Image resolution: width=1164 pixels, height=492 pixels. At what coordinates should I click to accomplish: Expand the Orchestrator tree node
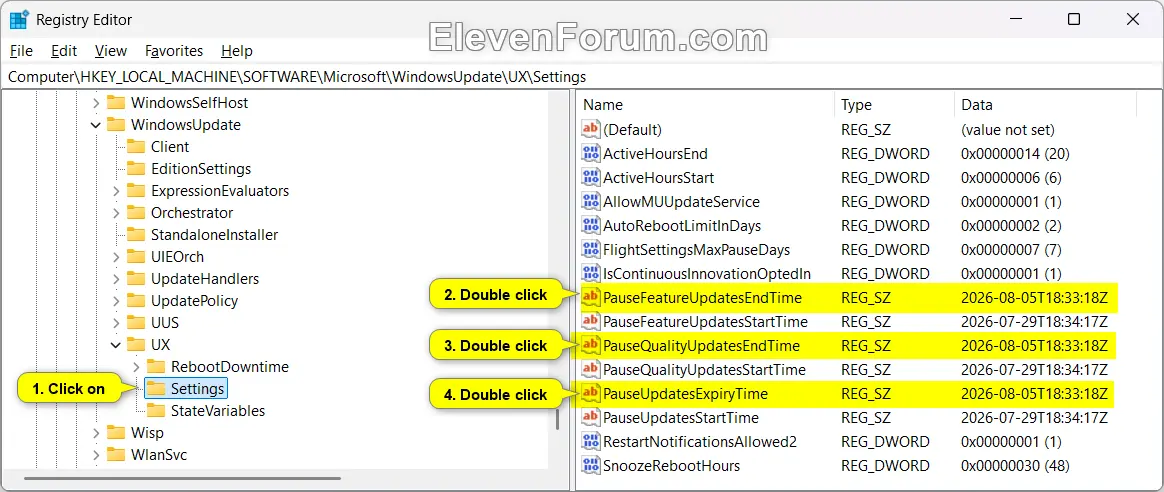[116, 213]
